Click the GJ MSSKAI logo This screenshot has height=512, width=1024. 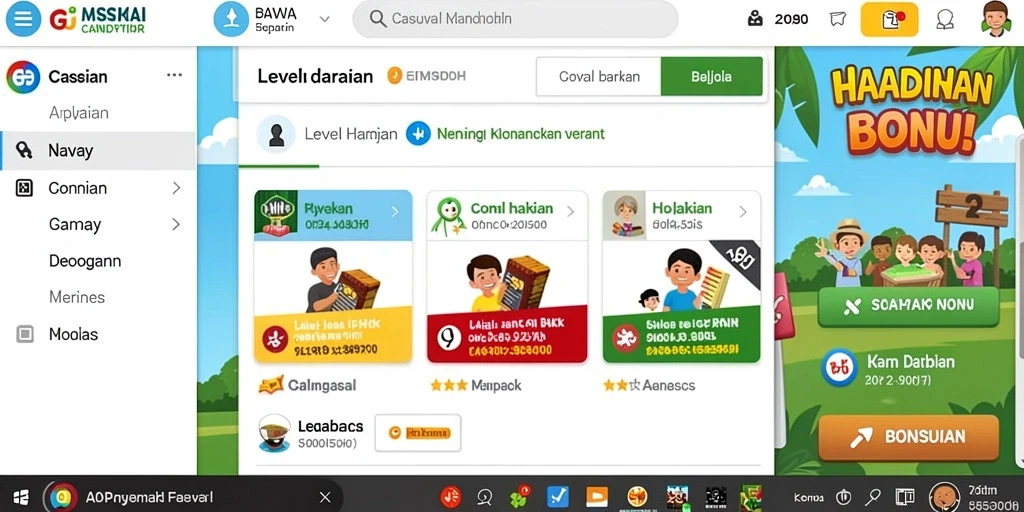click(98, 20)
